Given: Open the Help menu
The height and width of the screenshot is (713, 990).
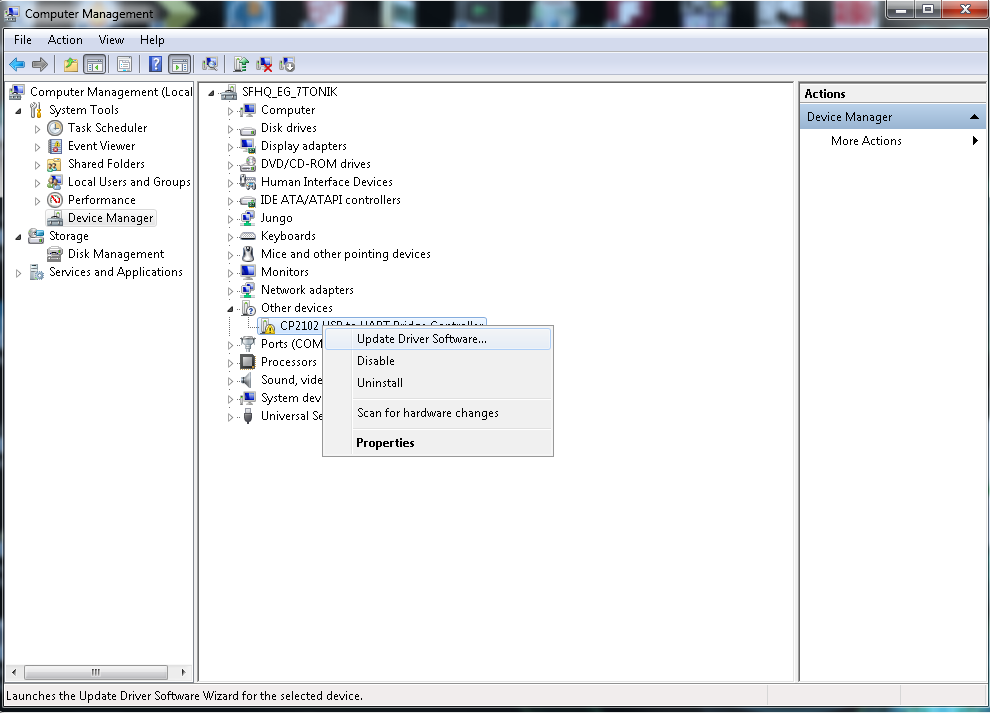Looking at the screenshot, I should [x=152, y=40].
